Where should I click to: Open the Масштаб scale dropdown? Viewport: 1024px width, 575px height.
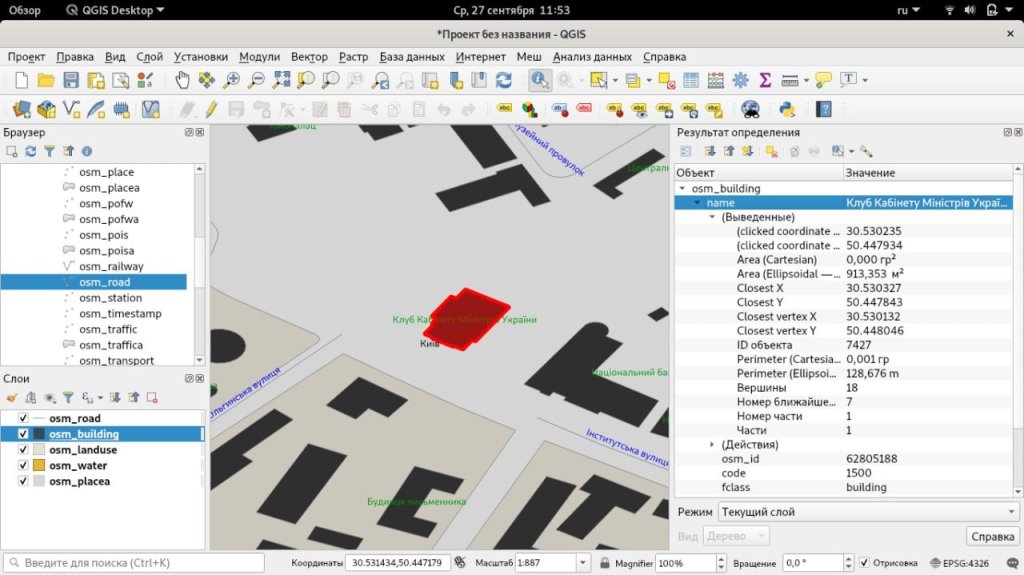[582, 563]
